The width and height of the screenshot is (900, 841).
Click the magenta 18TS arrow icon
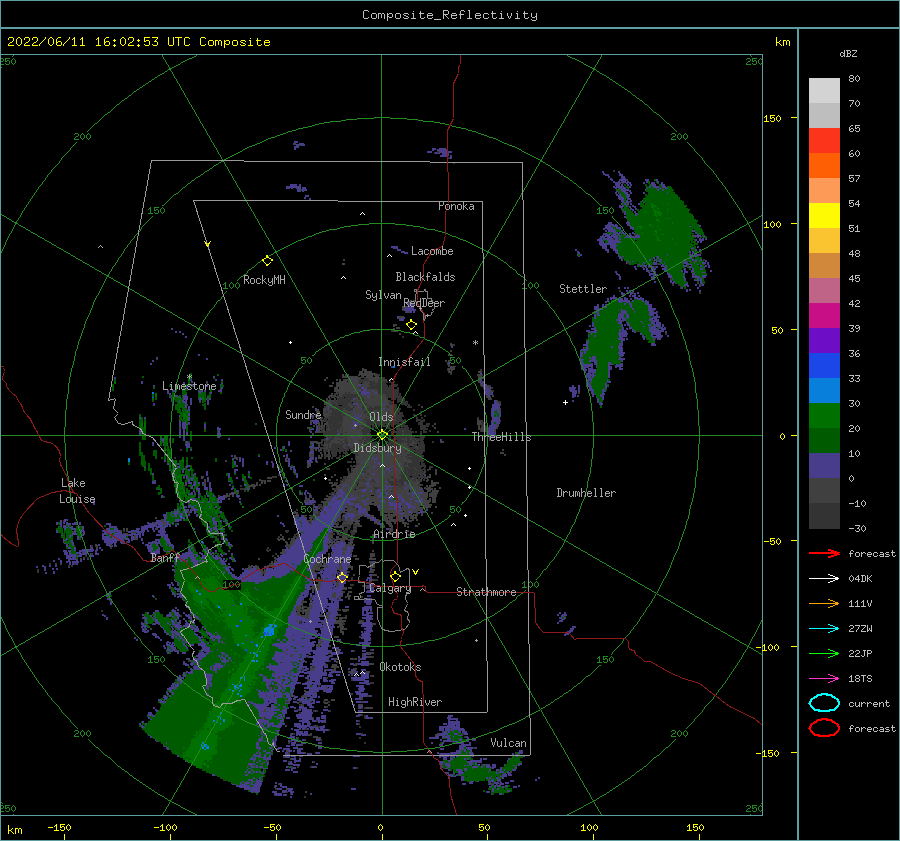(824, 679)
